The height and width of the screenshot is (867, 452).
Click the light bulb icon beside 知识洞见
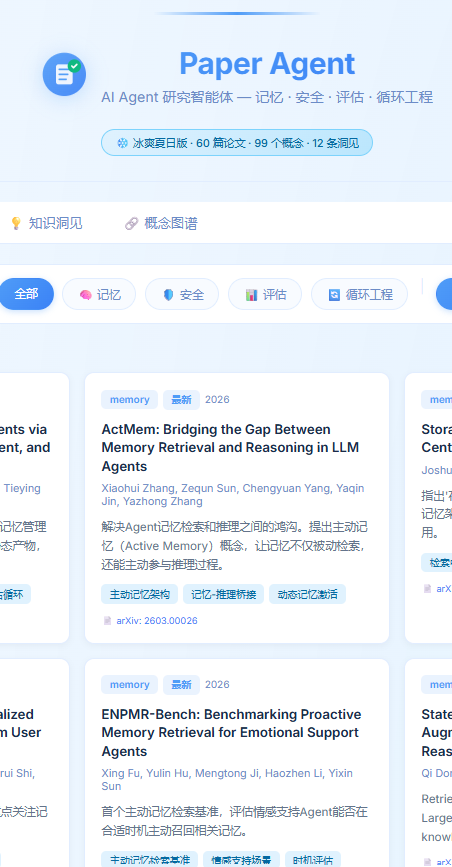[16, 223]
